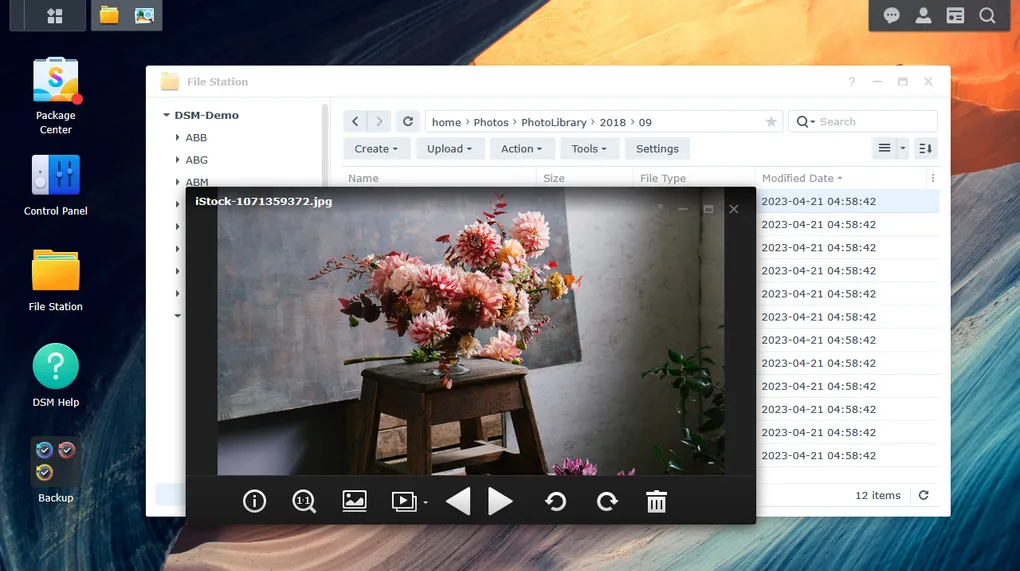The height and width of the screenshot is (571, 1020).
Task: Go to the next image
Action: coord(501,501)
